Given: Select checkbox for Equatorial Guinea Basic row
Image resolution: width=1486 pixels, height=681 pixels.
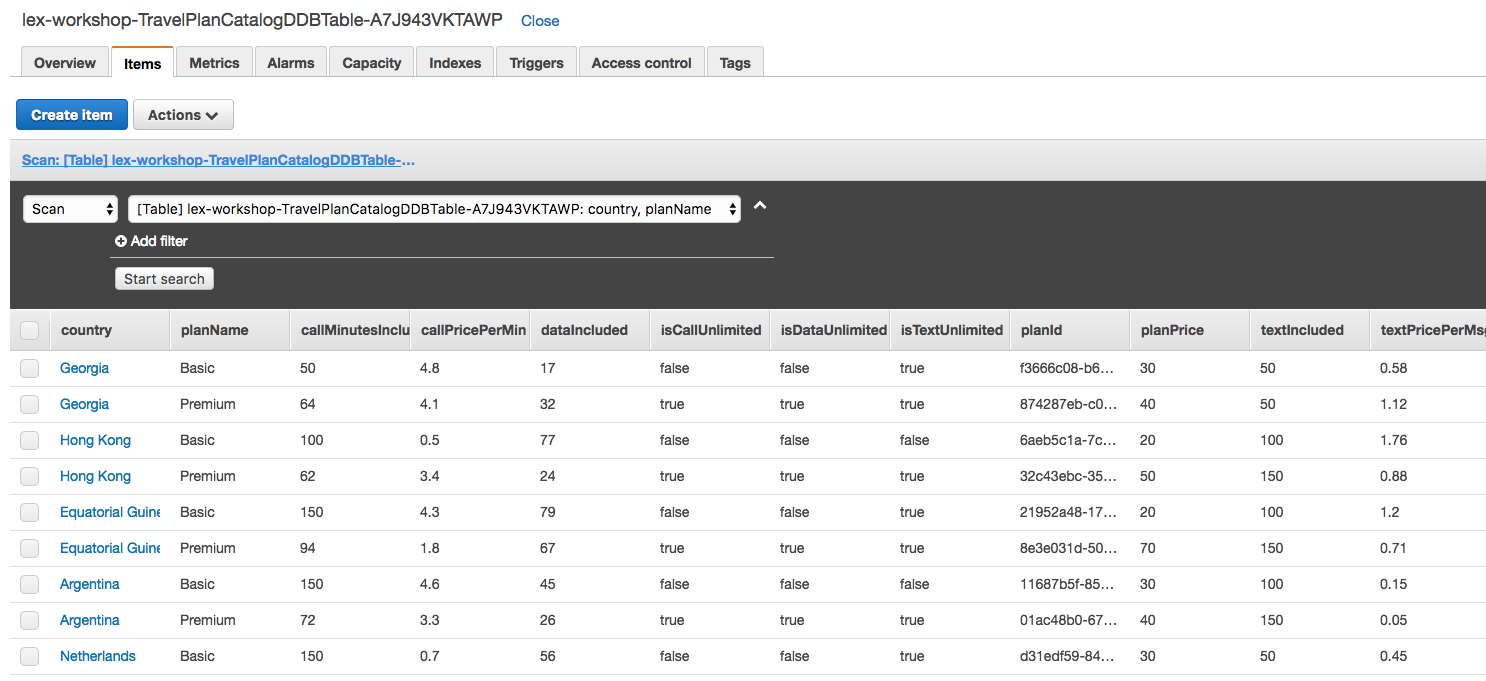Looking at the screenshot, I should click(x=29, y=512).
